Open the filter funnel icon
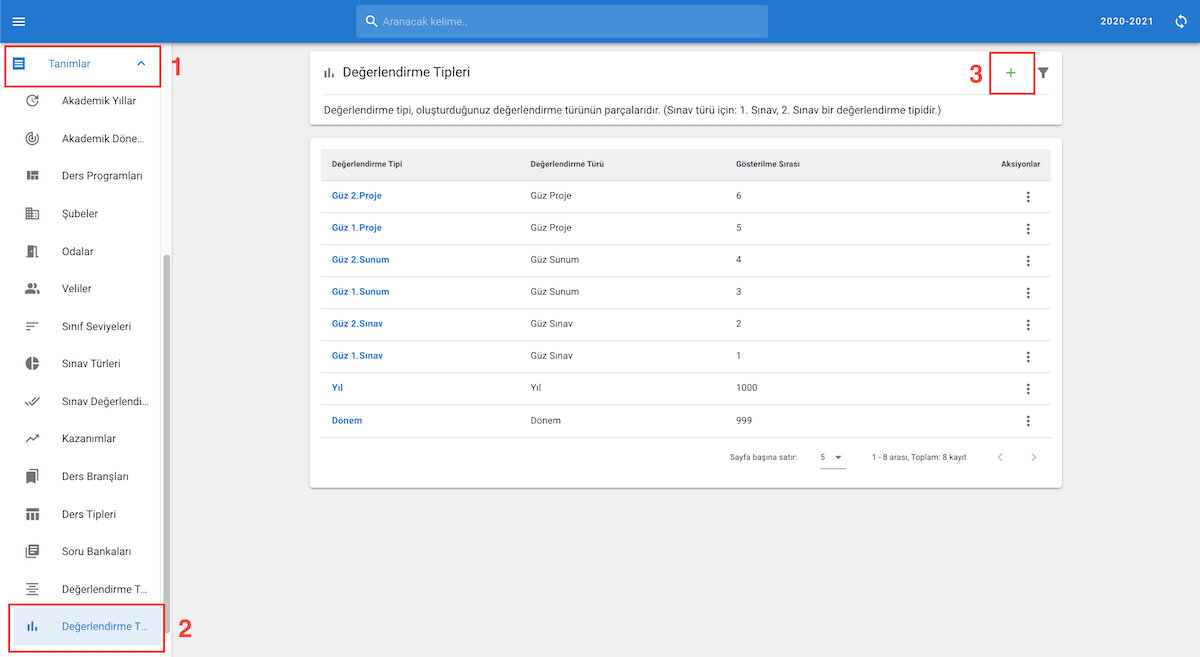1200x657 pixels. pos(1043,73)
